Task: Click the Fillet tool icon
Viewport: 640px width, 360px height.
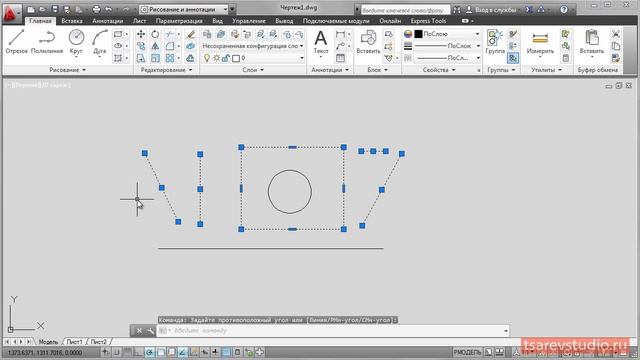Action: pos(170,46)
